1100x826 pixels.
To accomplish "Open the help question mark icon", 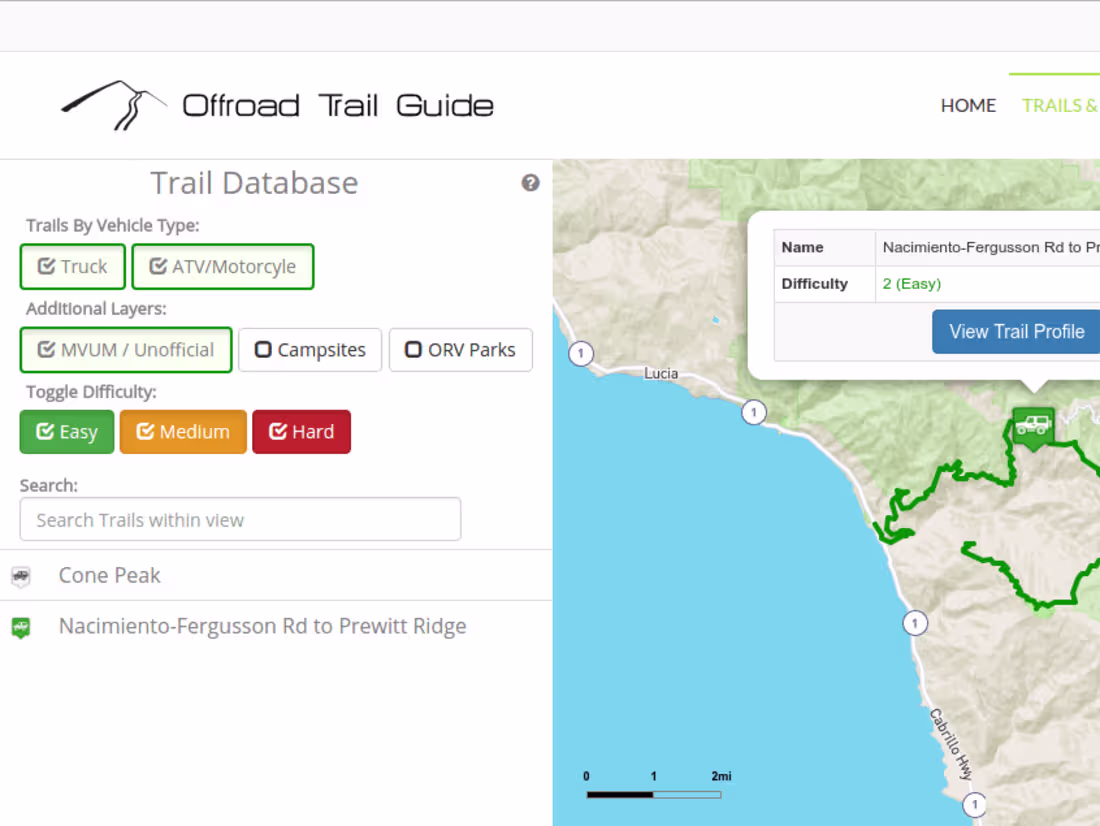I will coord(530,183).
